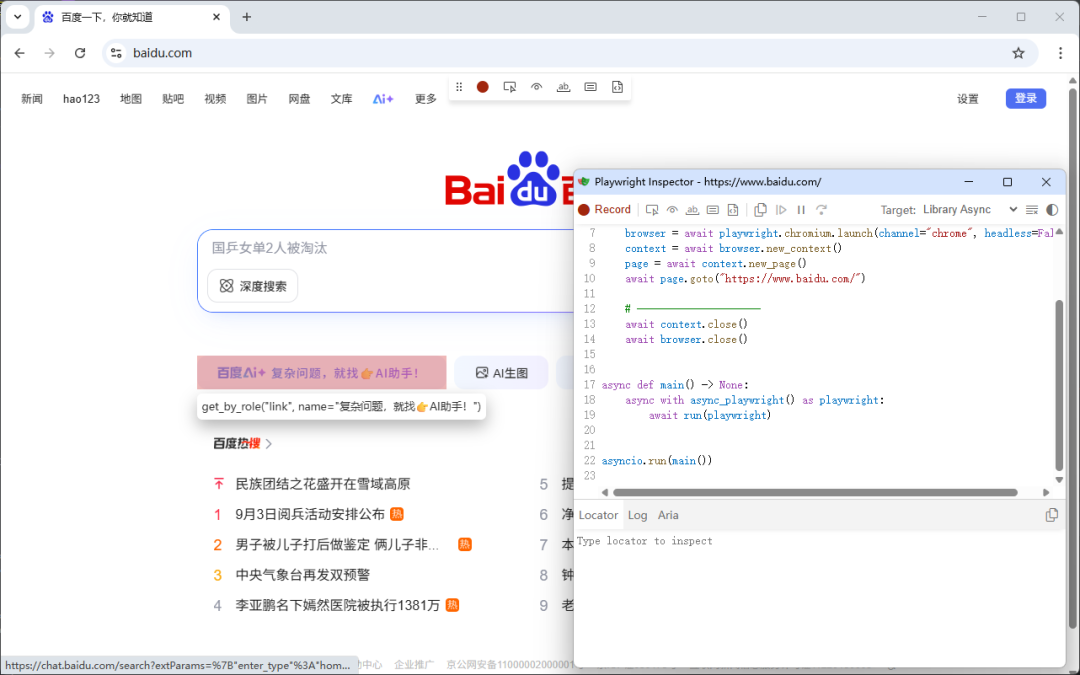The width and height of the screenshot is (1080, 675).
Task: Click the scroll-left arrow below code editor
Action: tap(605, 492)
